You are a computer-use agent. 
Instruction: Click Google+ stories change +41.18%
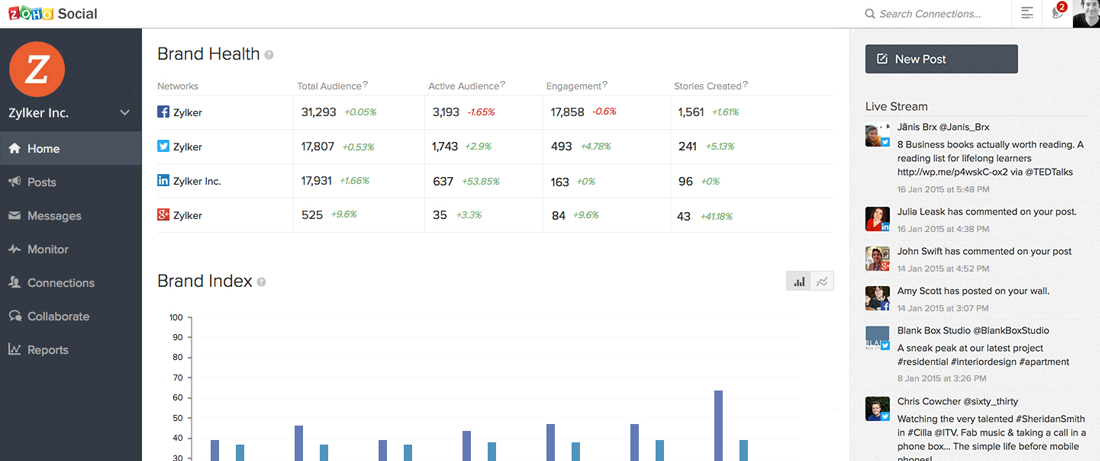716,217
